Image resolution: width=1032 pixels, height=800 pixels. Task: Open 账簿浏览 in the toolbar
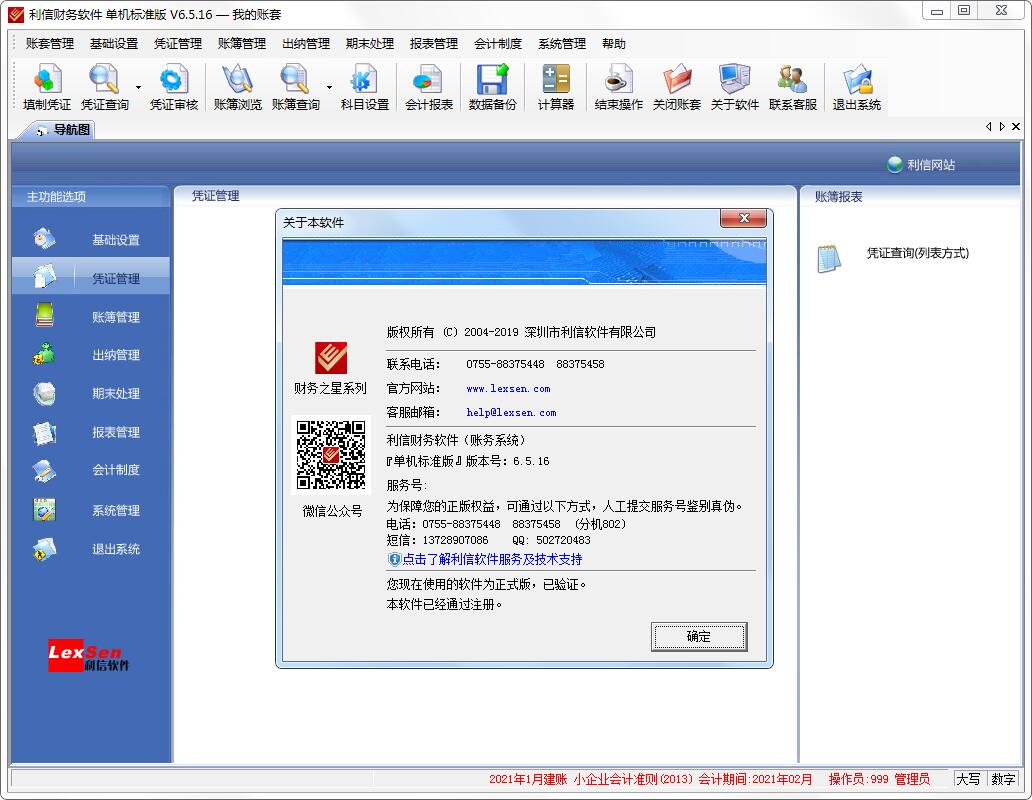click(x=238, y=88)
